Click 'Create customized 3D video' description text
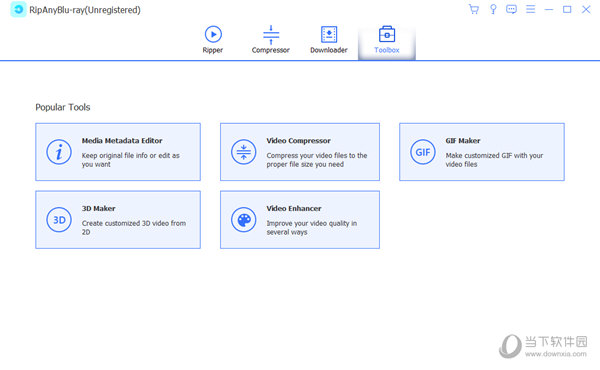600x370 pixels. pyautogui.click(x=134, y=228)
